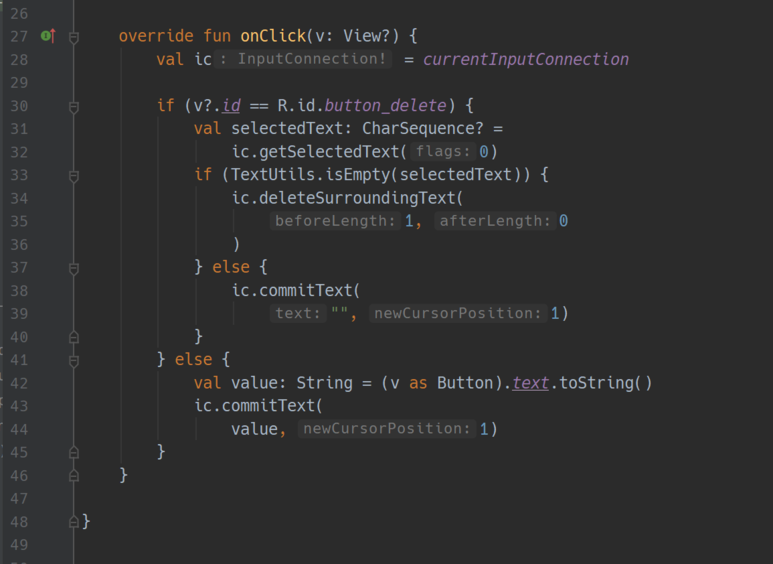The image size is (773, 564).
Task: Fold the TextUtils.isEmpty if block on line 33
Action: (x=74, y=176)
